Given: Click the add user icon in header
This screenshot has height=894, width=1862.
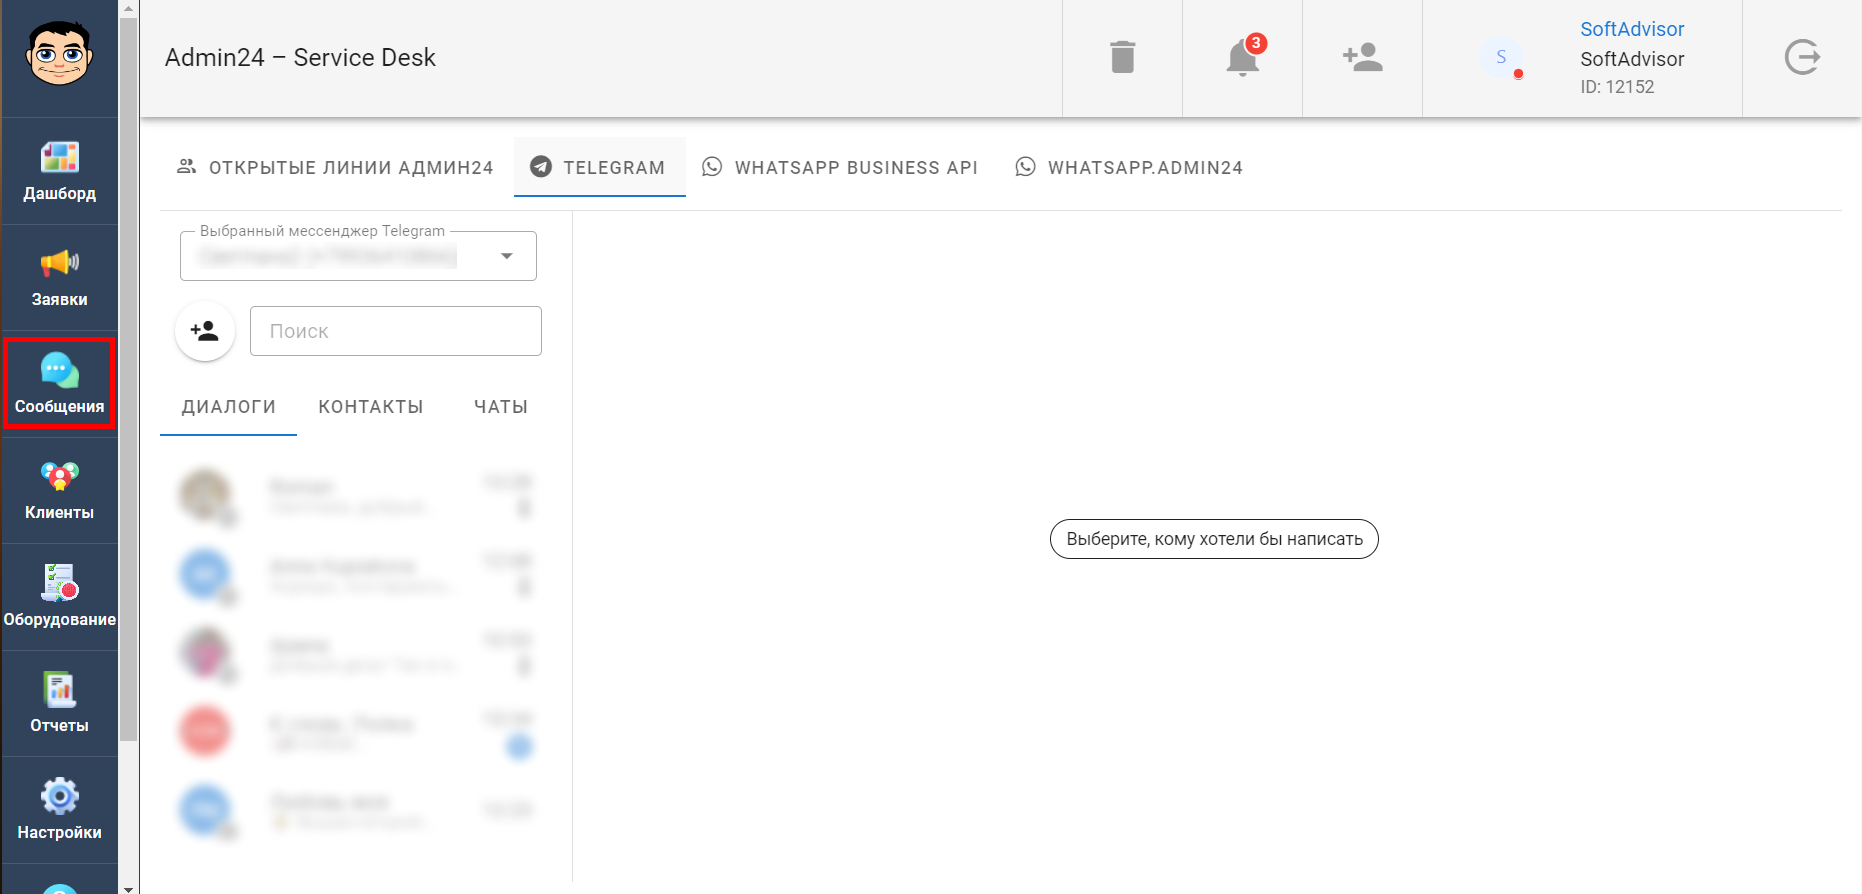Looking at the screenshot, I should (x=1362, y=58).
